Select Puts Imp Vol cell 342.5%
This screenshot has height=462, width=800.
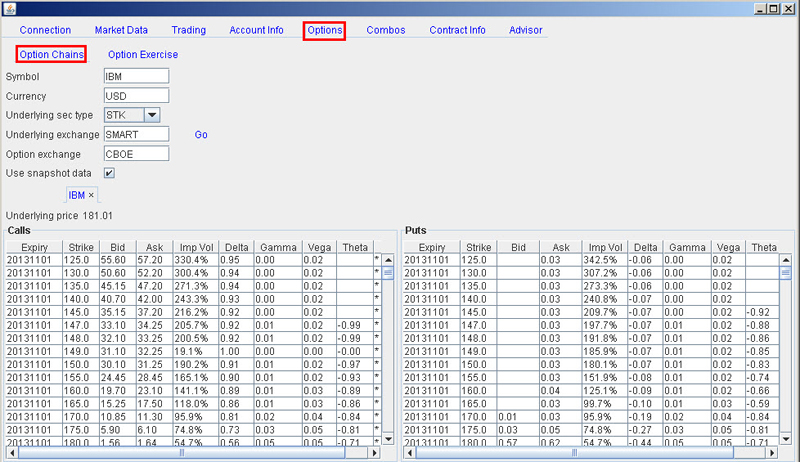click(605, 260)
